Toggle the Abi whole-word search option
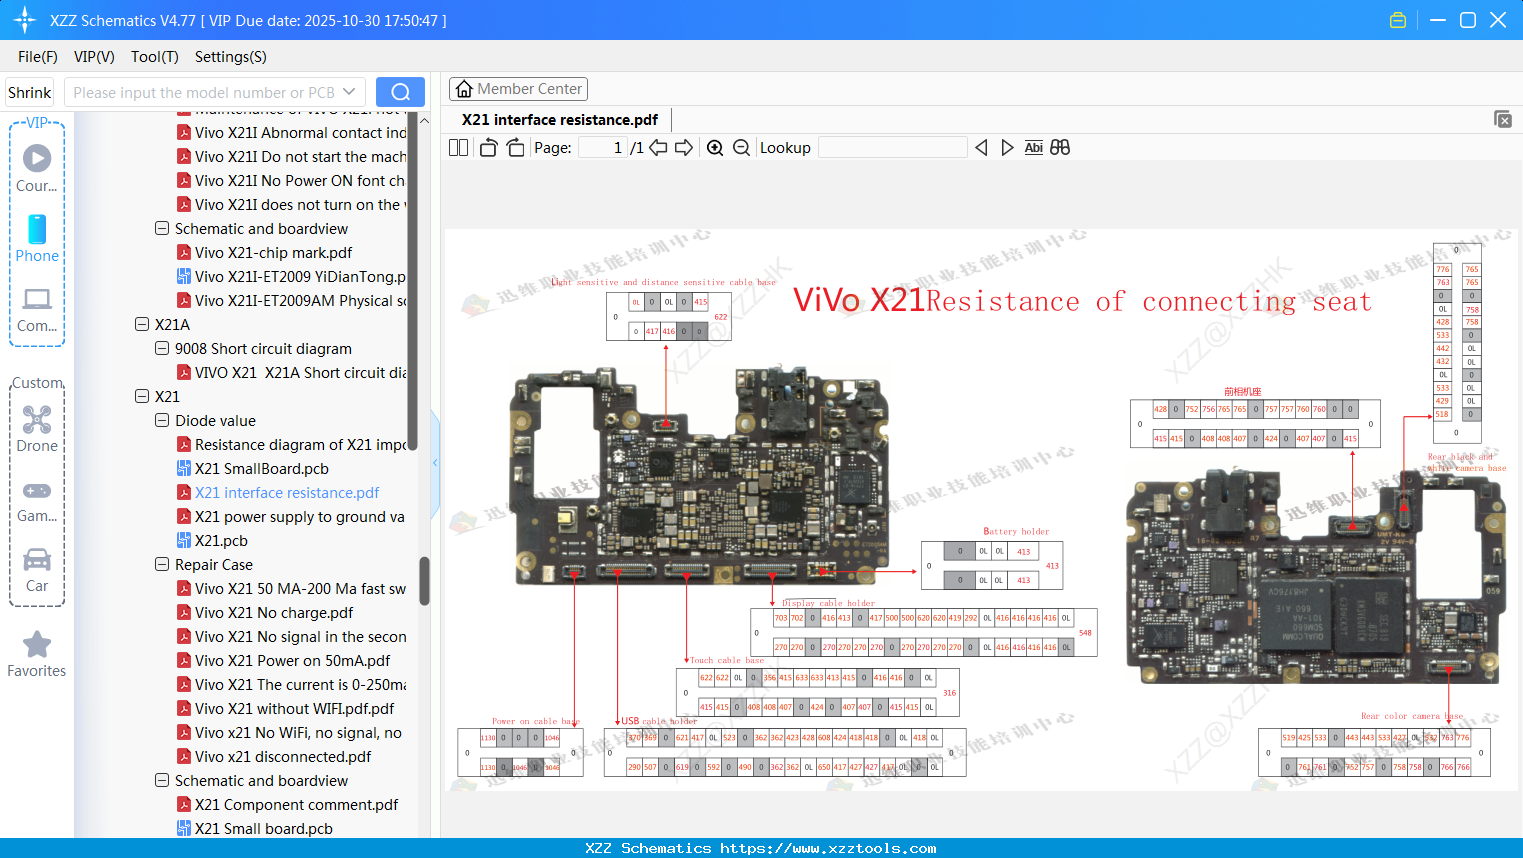 [x=1034, y=147]
